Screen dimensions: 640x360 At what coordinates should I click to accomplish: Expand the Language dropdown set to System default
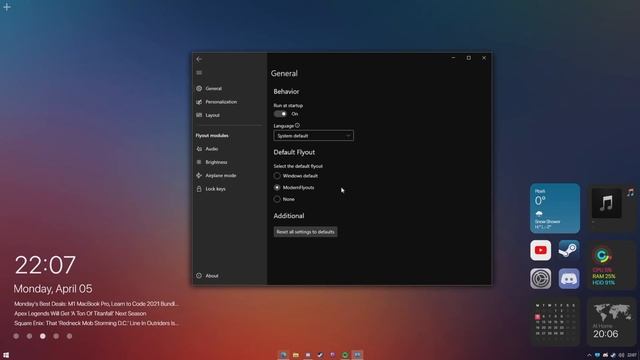(x=313, y=136)
